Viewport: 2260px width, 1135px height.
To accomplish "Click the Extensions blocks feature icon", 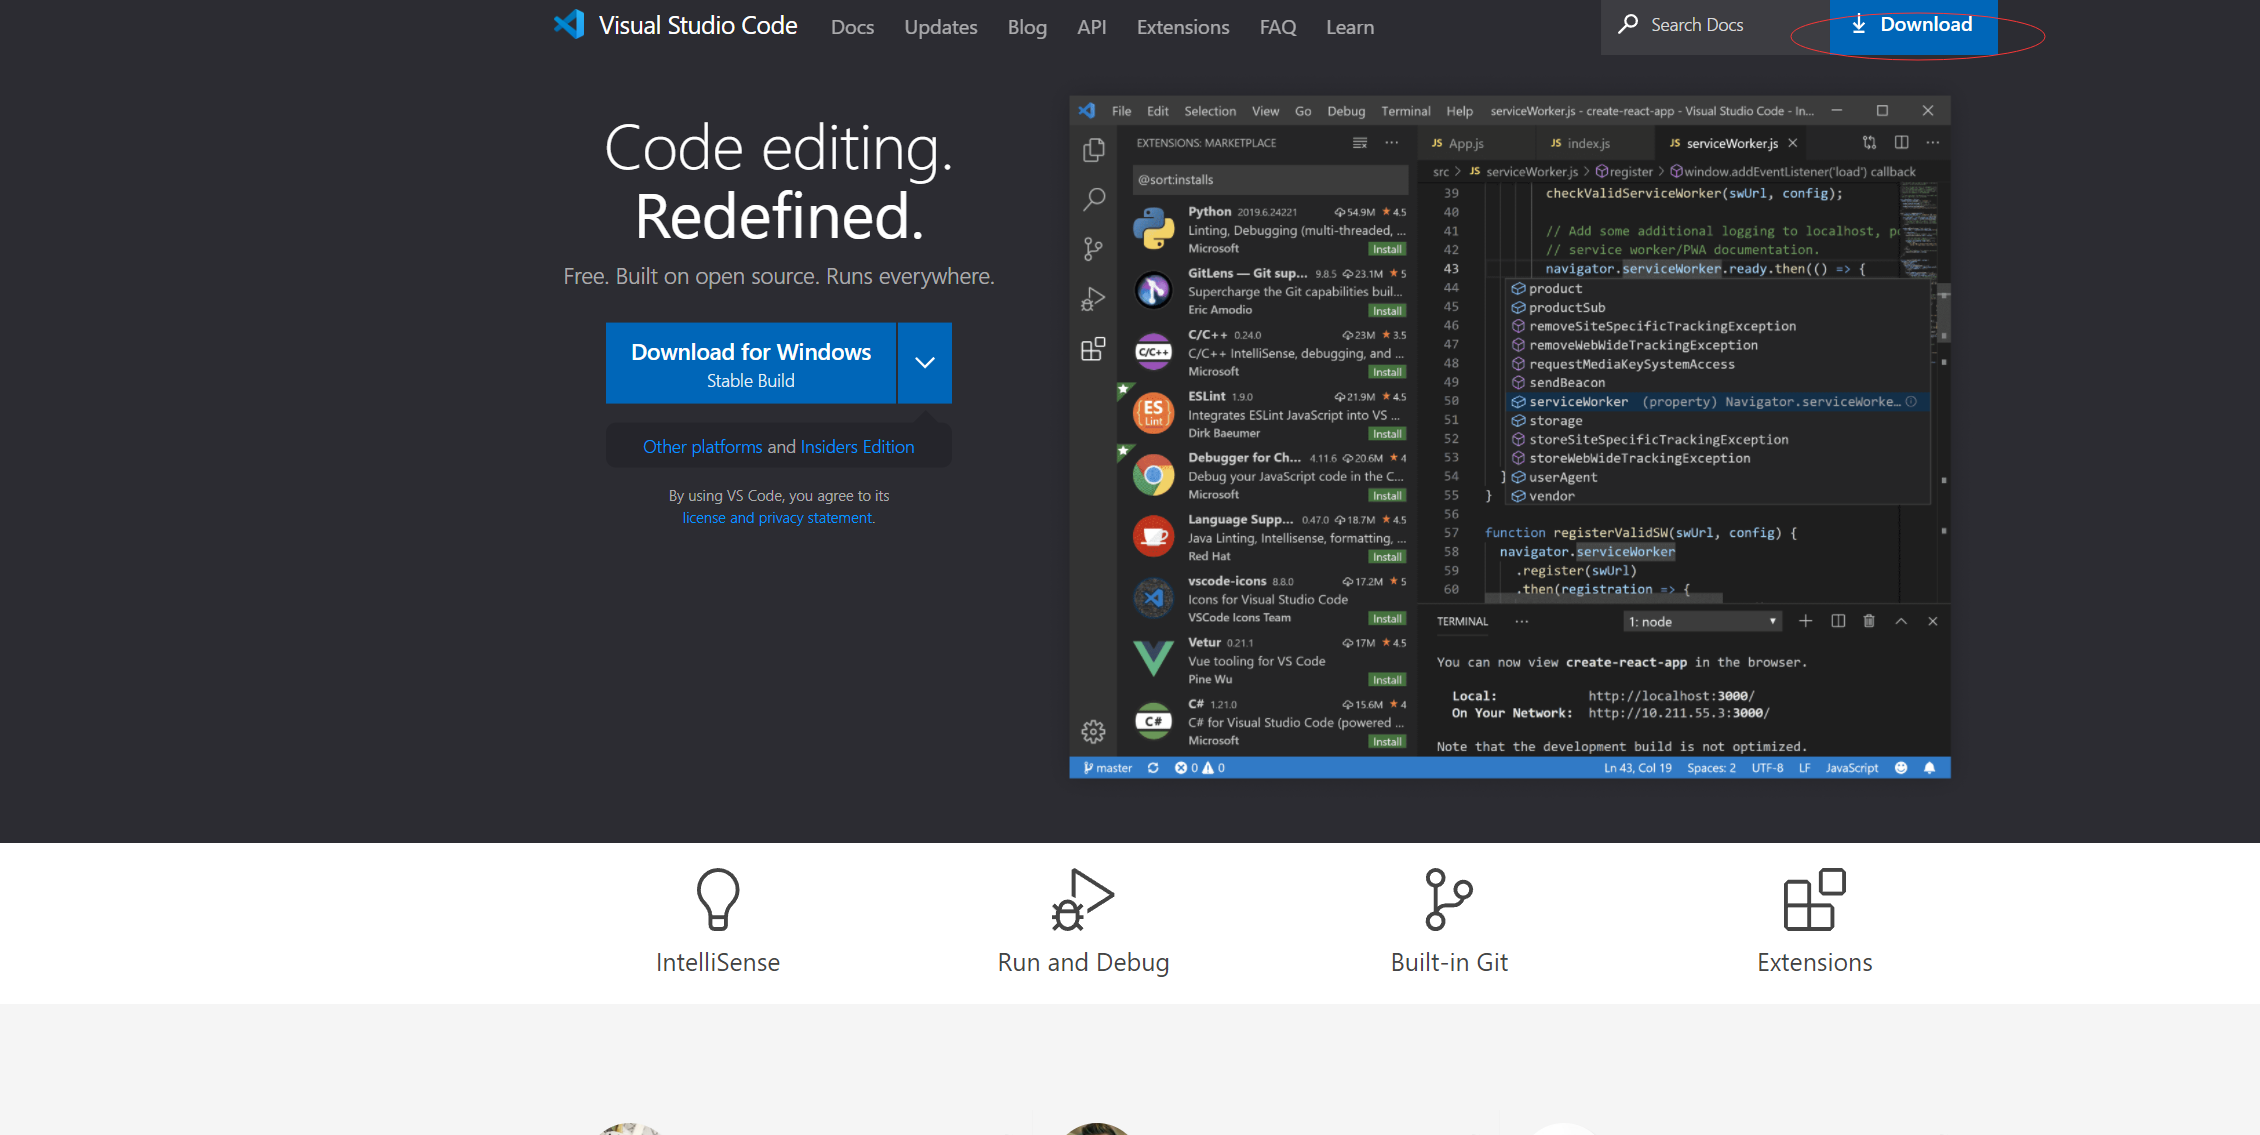I will (1814, 899).
